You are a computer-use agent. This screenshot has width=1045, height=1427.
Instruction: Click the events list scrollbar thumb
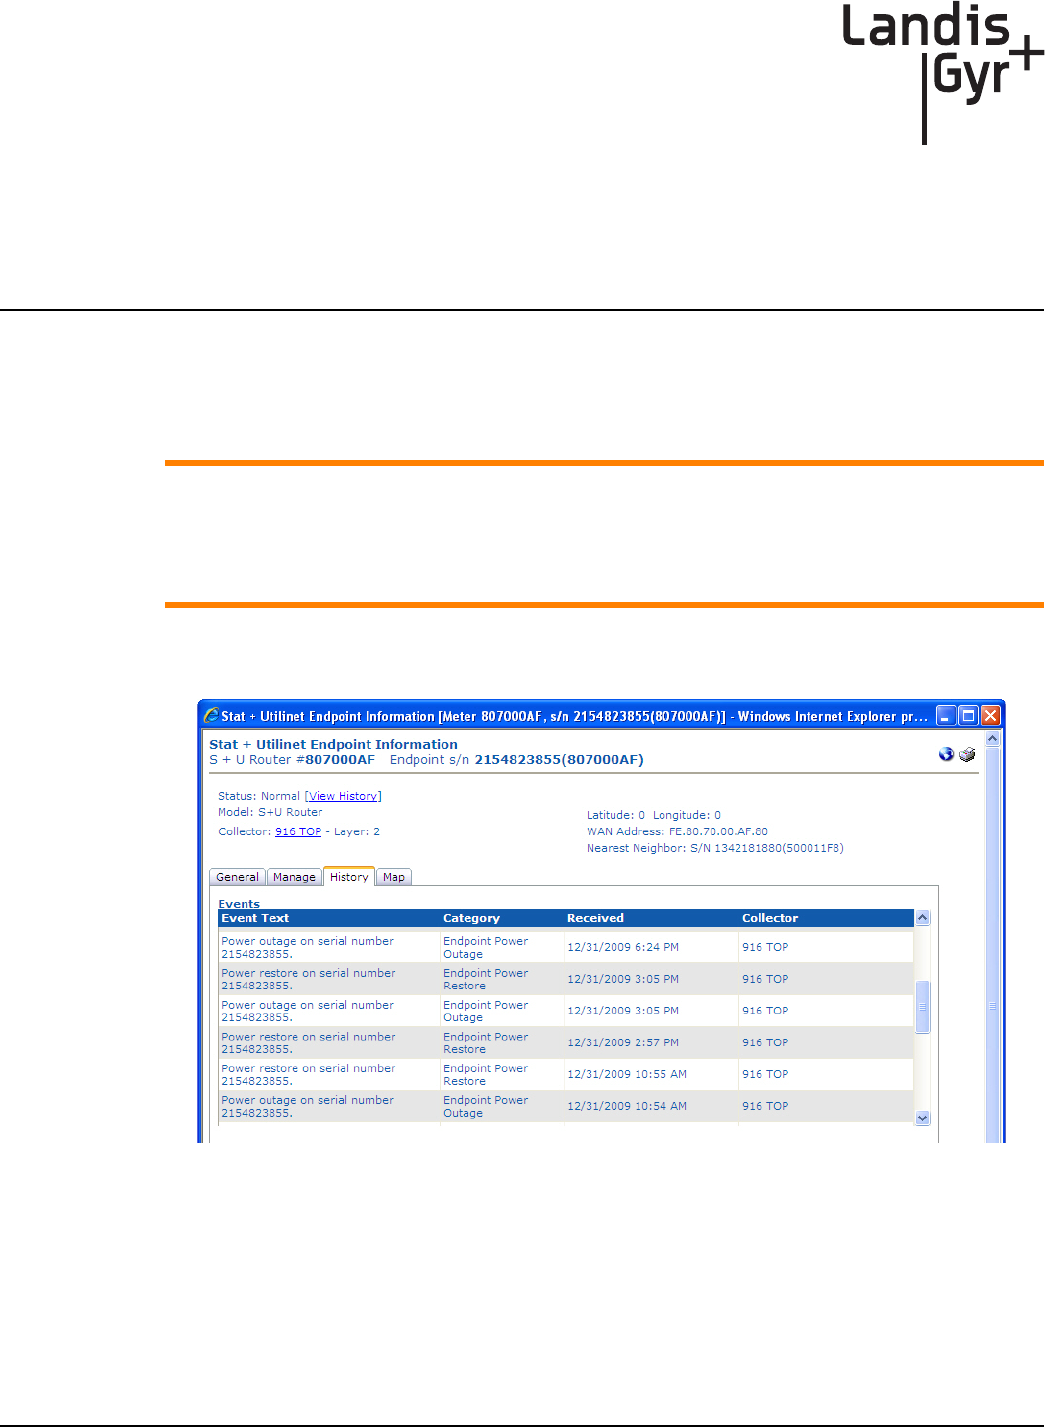pos(923,1007)
